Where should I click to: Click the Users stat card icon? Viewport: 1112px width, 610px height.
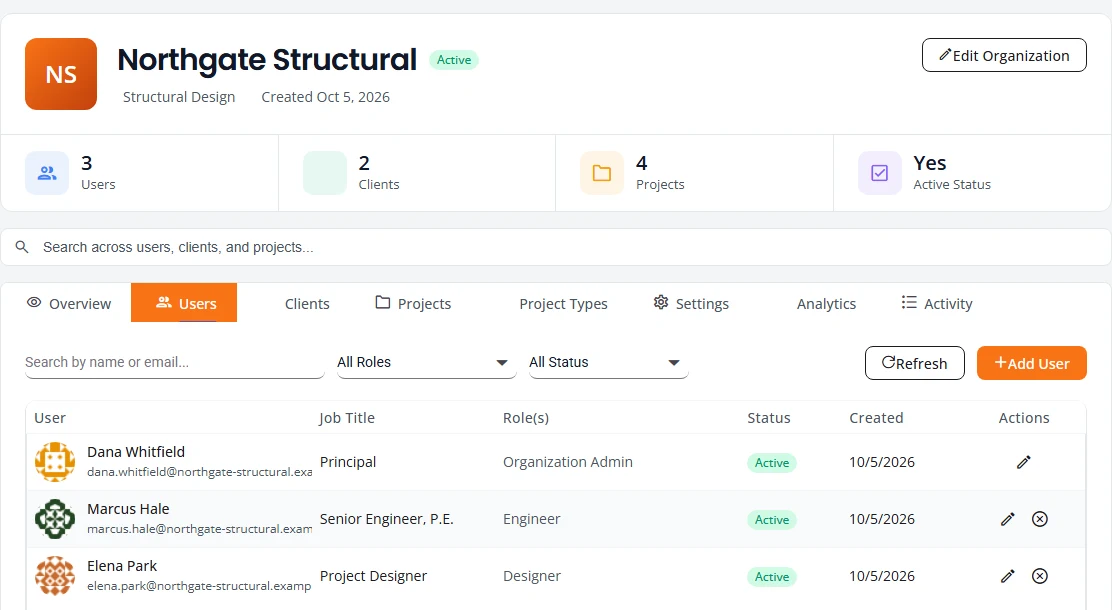(x=47, y=173)
